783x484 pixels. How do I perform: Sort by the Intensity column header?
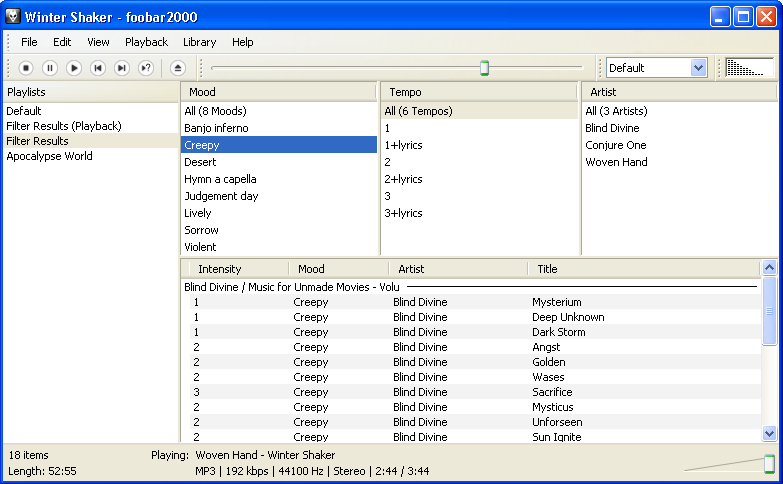click(239, 269)
